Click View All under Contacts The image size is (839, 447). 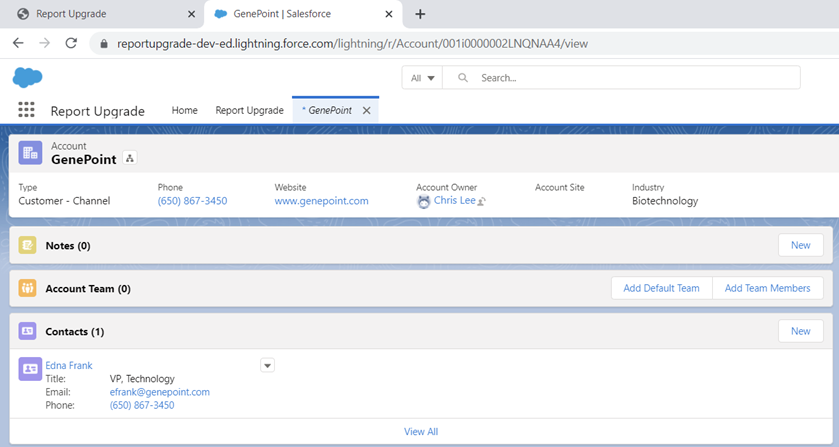(x=421, y=431)
